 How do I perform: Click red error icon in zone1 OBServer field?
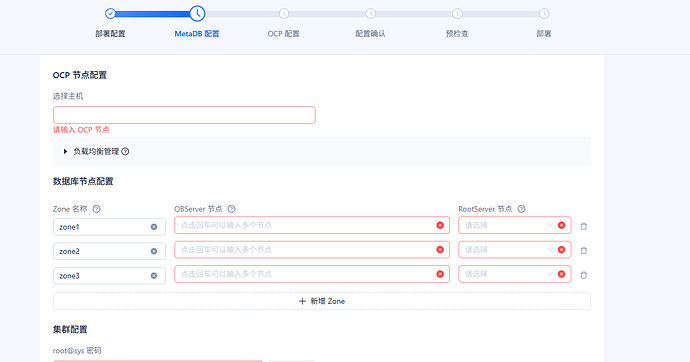pyautogui.click(x=440, y=225)
